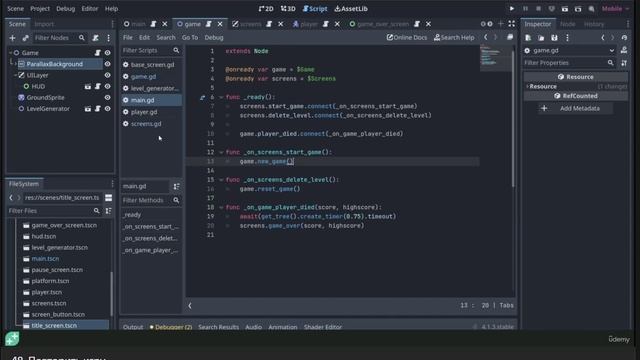This screenshot has height=360, width=640.
Task: Hide the ParallaxBackground node
Action: 107,64
